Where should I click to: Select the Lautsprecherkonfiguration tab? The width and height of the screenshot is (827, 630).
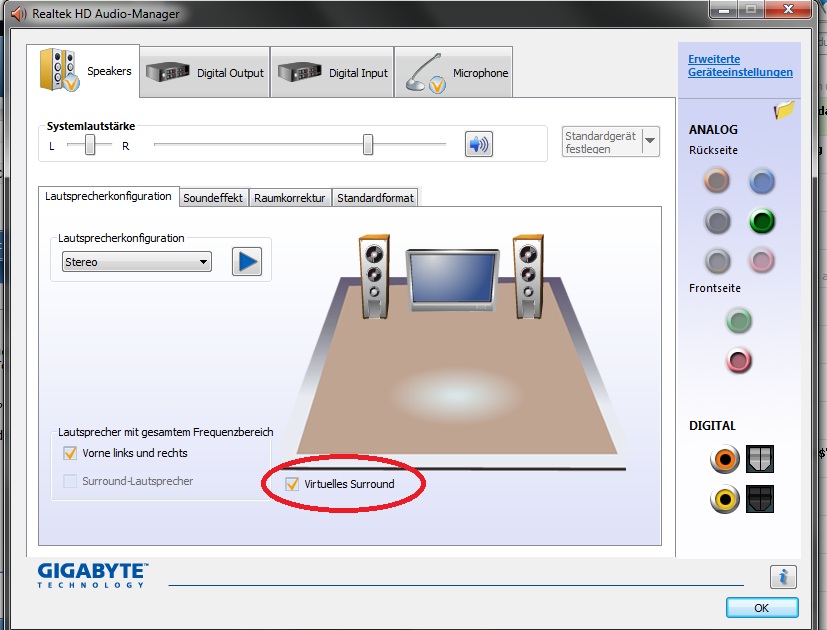click(109, 196)
